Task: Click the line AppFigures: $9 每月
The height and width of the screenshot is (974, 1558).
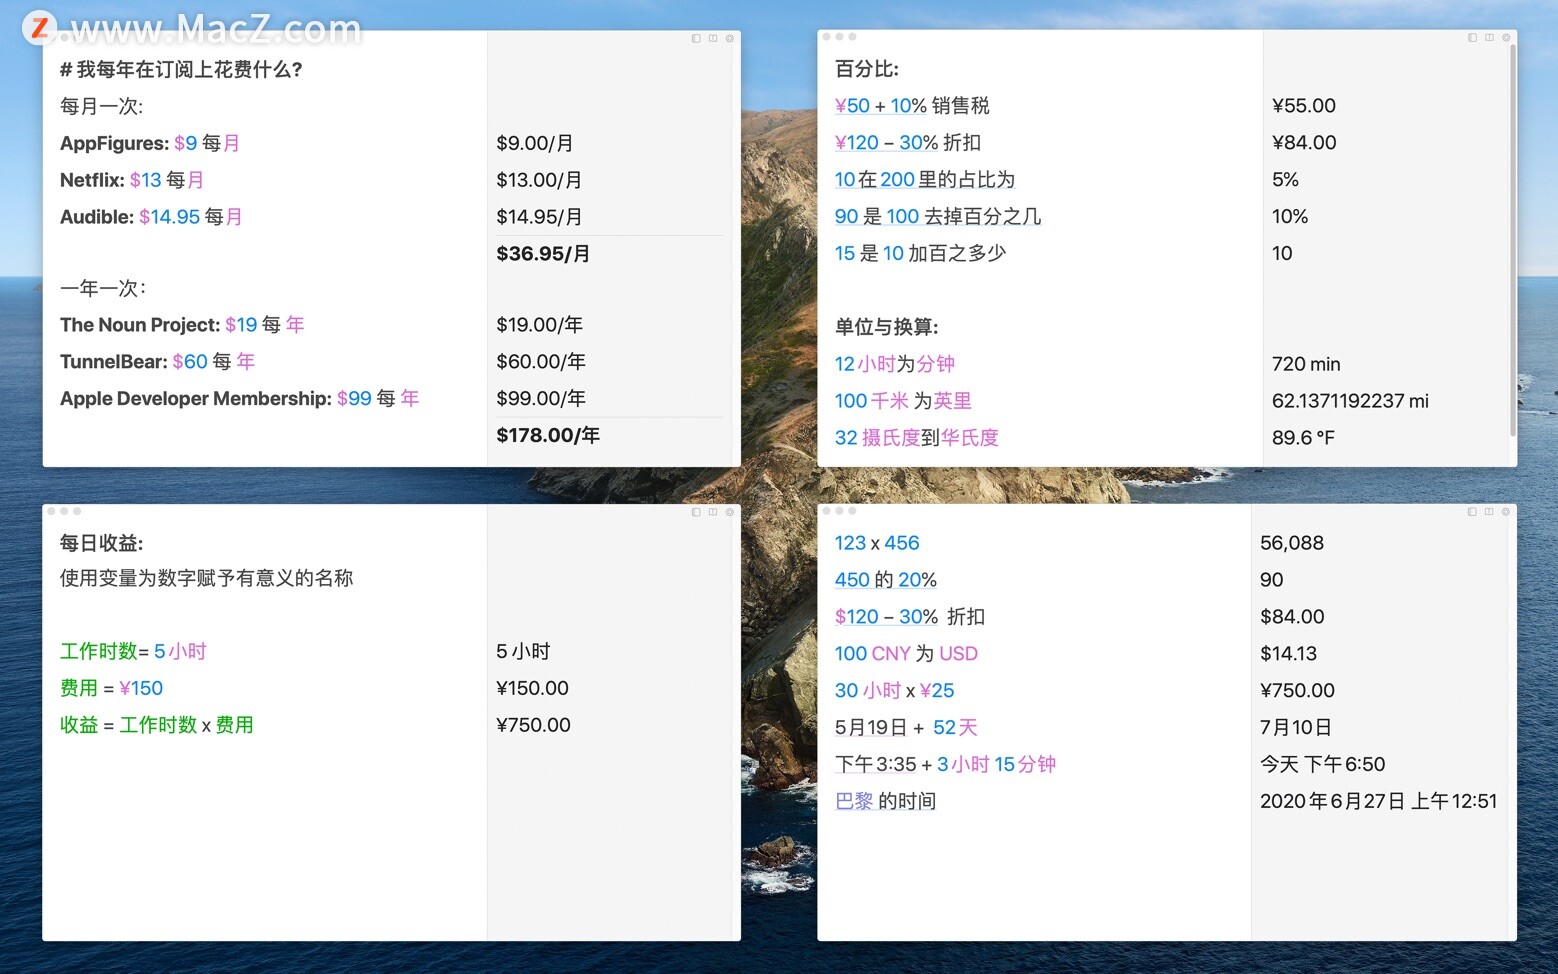Action: tap(150, 143)
